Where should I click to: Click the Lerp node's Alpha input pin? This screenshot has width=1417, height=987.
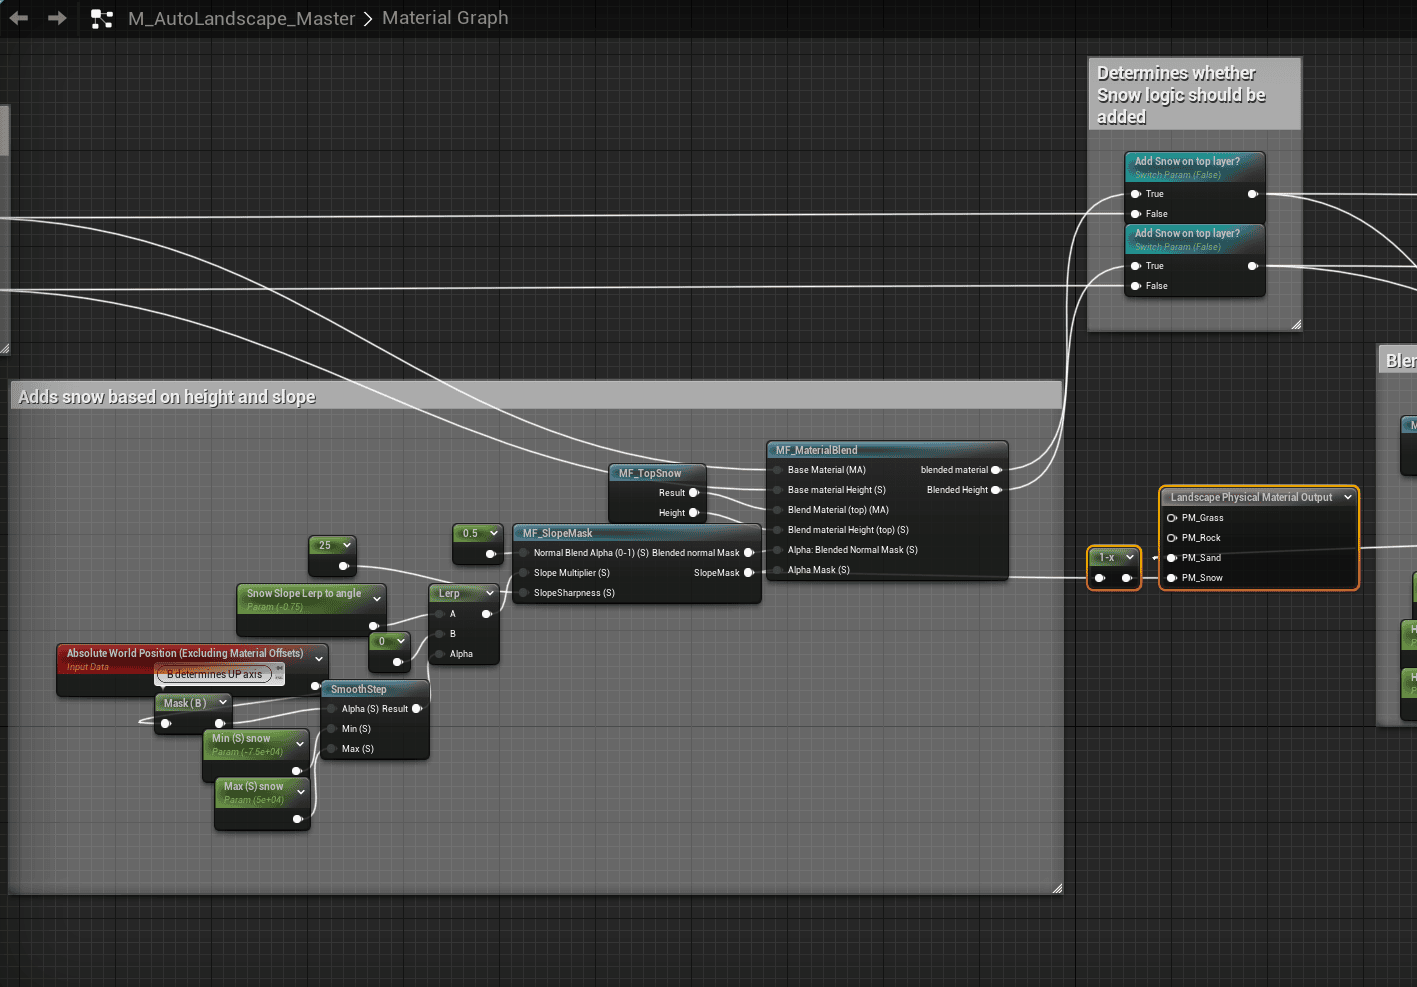(x=439, y=654)
